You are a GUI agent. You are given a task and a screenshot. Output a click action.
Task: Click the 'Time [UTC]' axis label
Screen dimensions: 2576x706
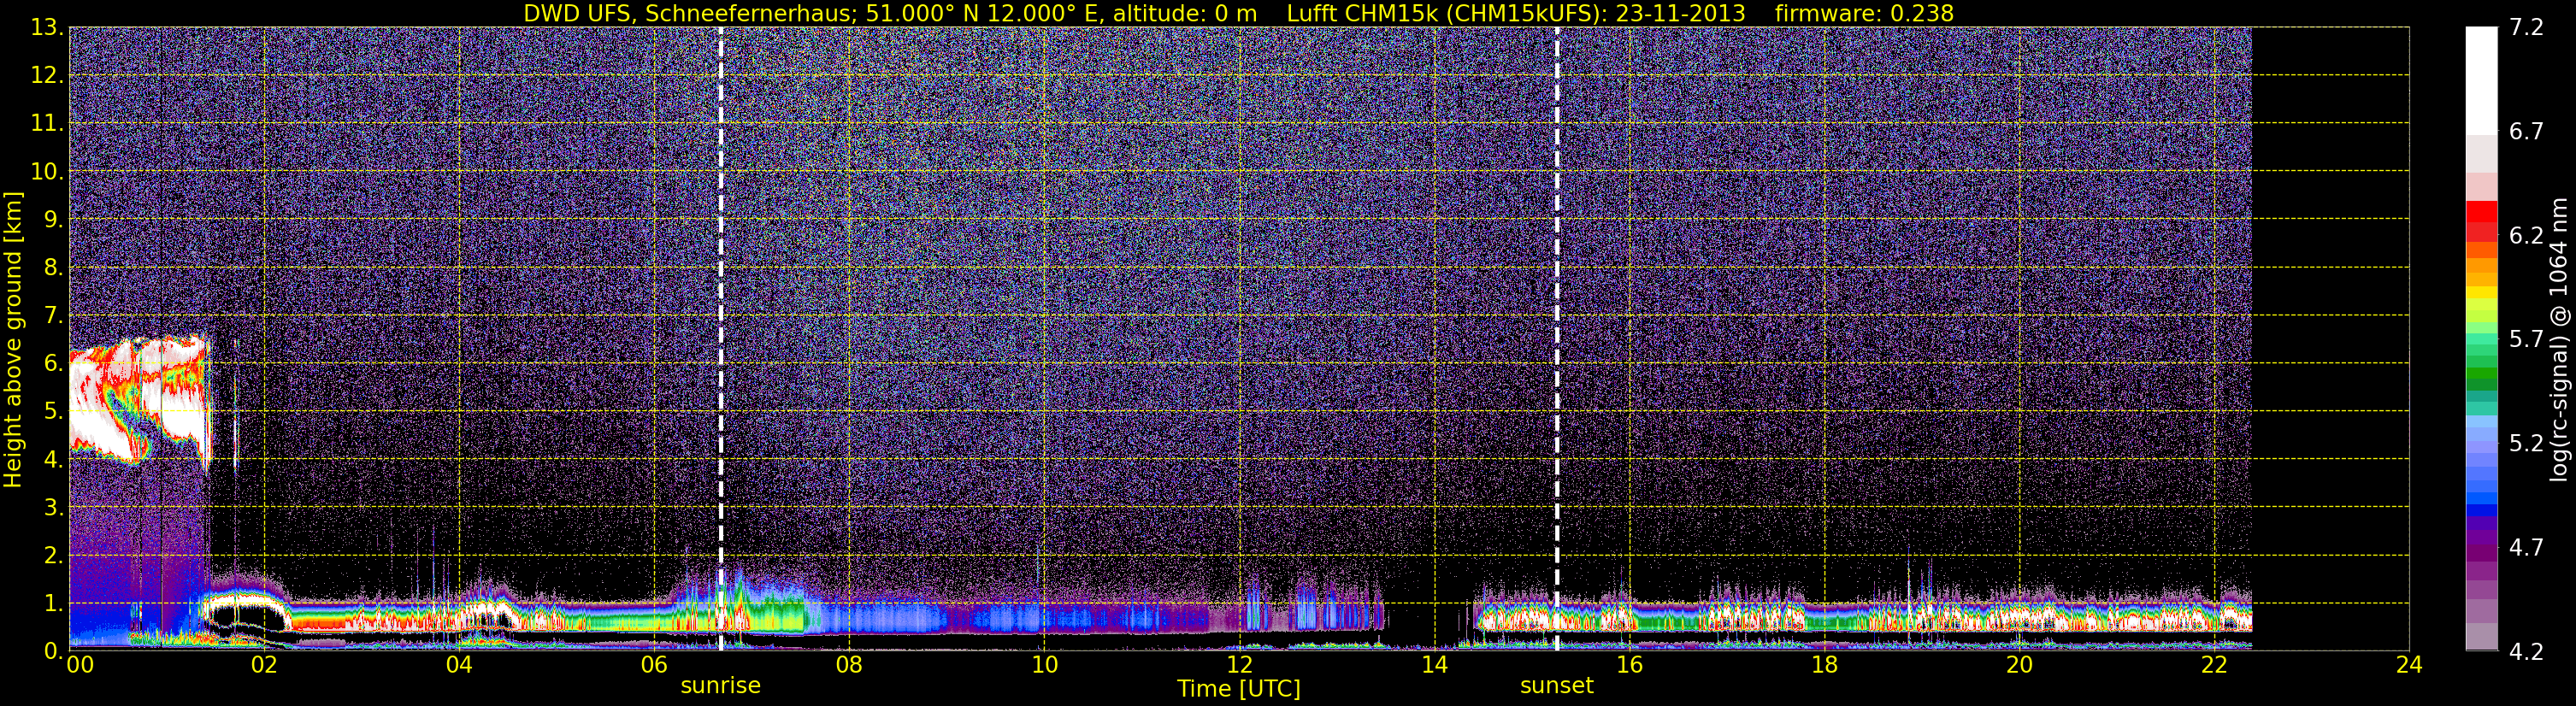[x=1239, y=689]
